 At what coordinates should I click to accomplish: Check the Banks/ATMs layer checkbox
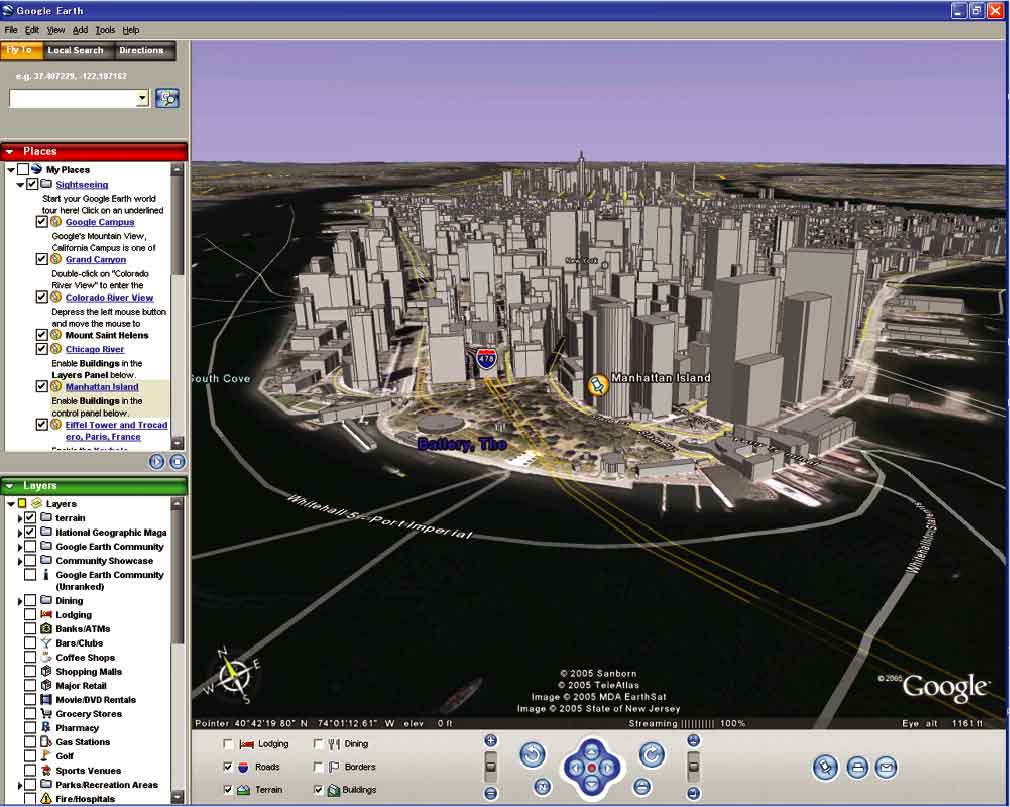pos(30,629)
